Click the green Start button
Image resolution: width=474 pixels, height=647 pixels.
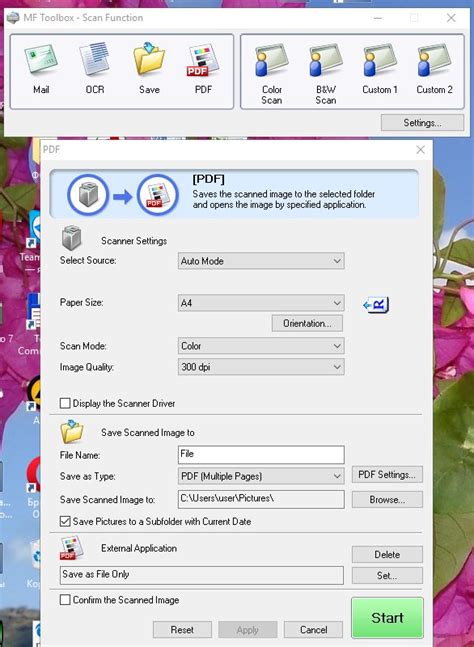point(387,618)
